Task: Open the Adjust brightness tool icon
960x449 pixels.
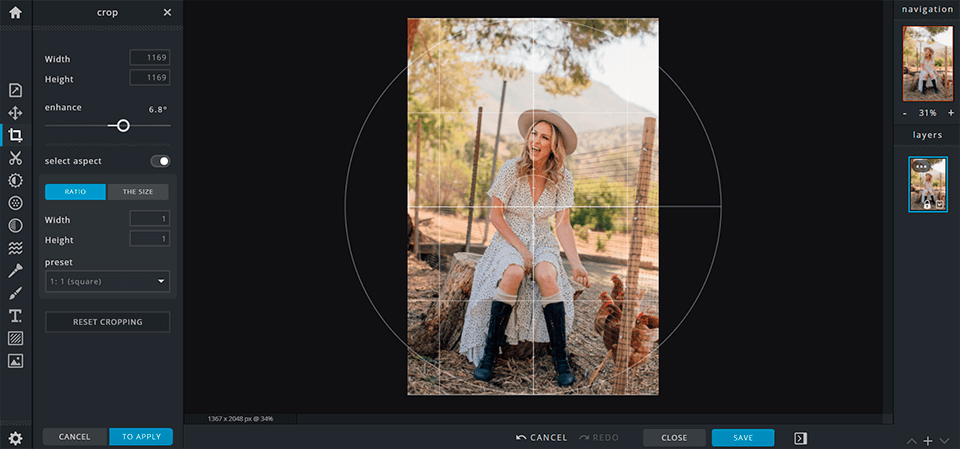Action: pyautogui.click(x=15, y=180)
